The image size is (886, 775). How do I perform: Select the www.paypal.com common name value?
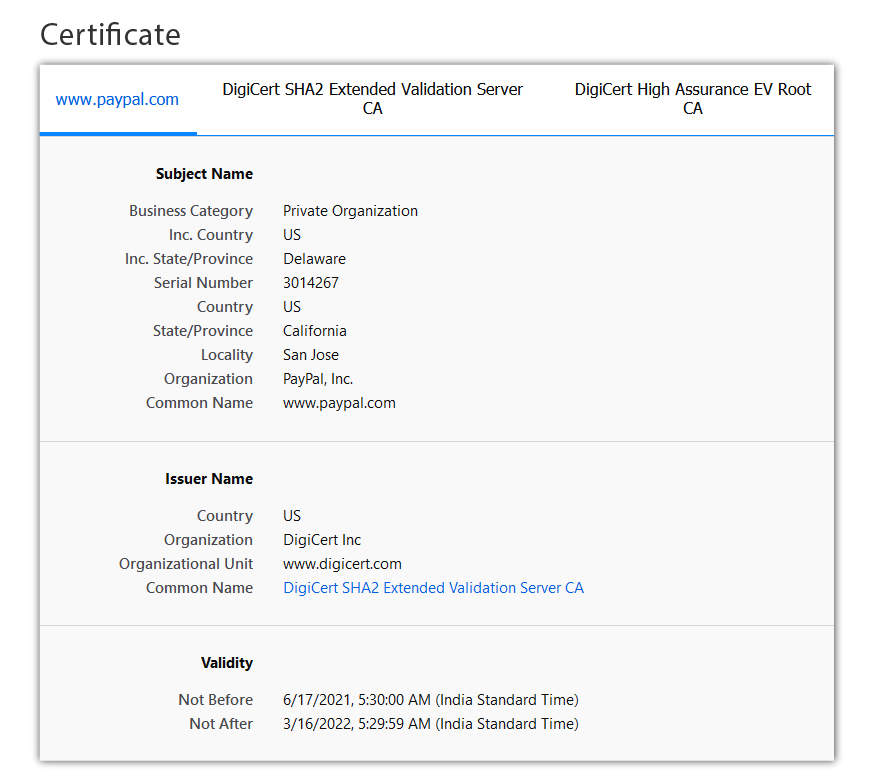(339, 403)
